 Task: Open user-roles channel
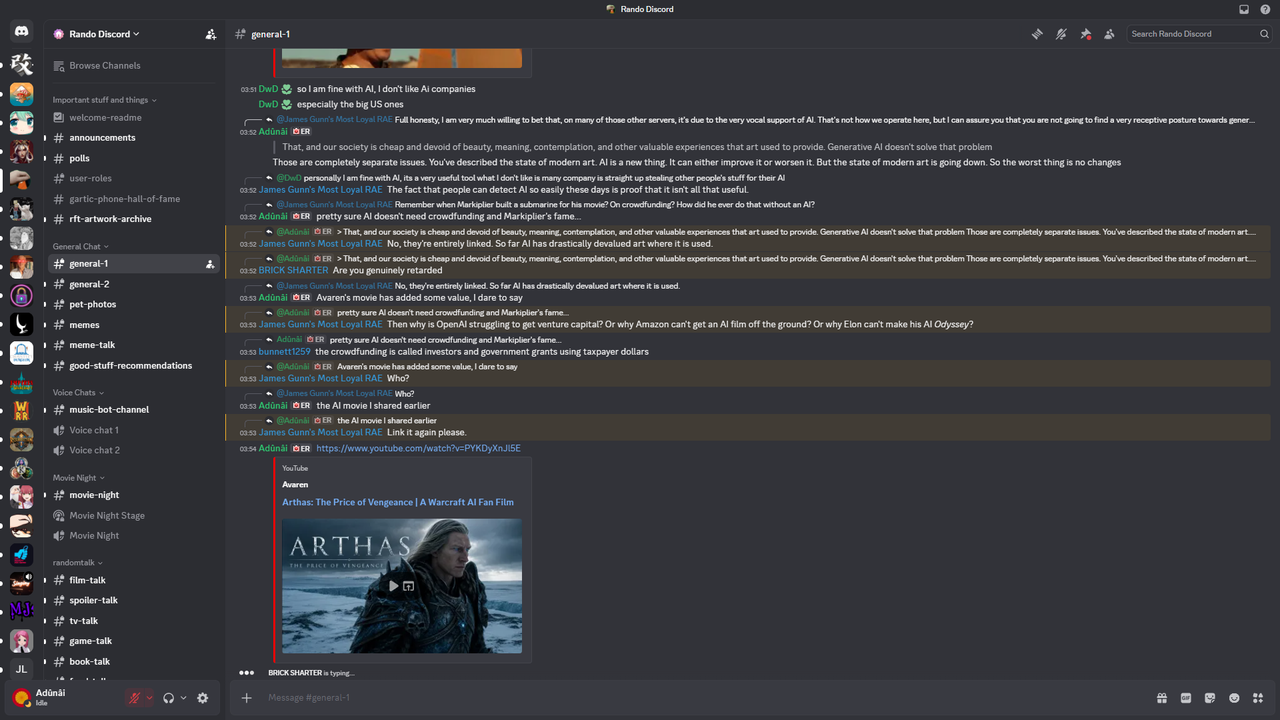(133, 178)
